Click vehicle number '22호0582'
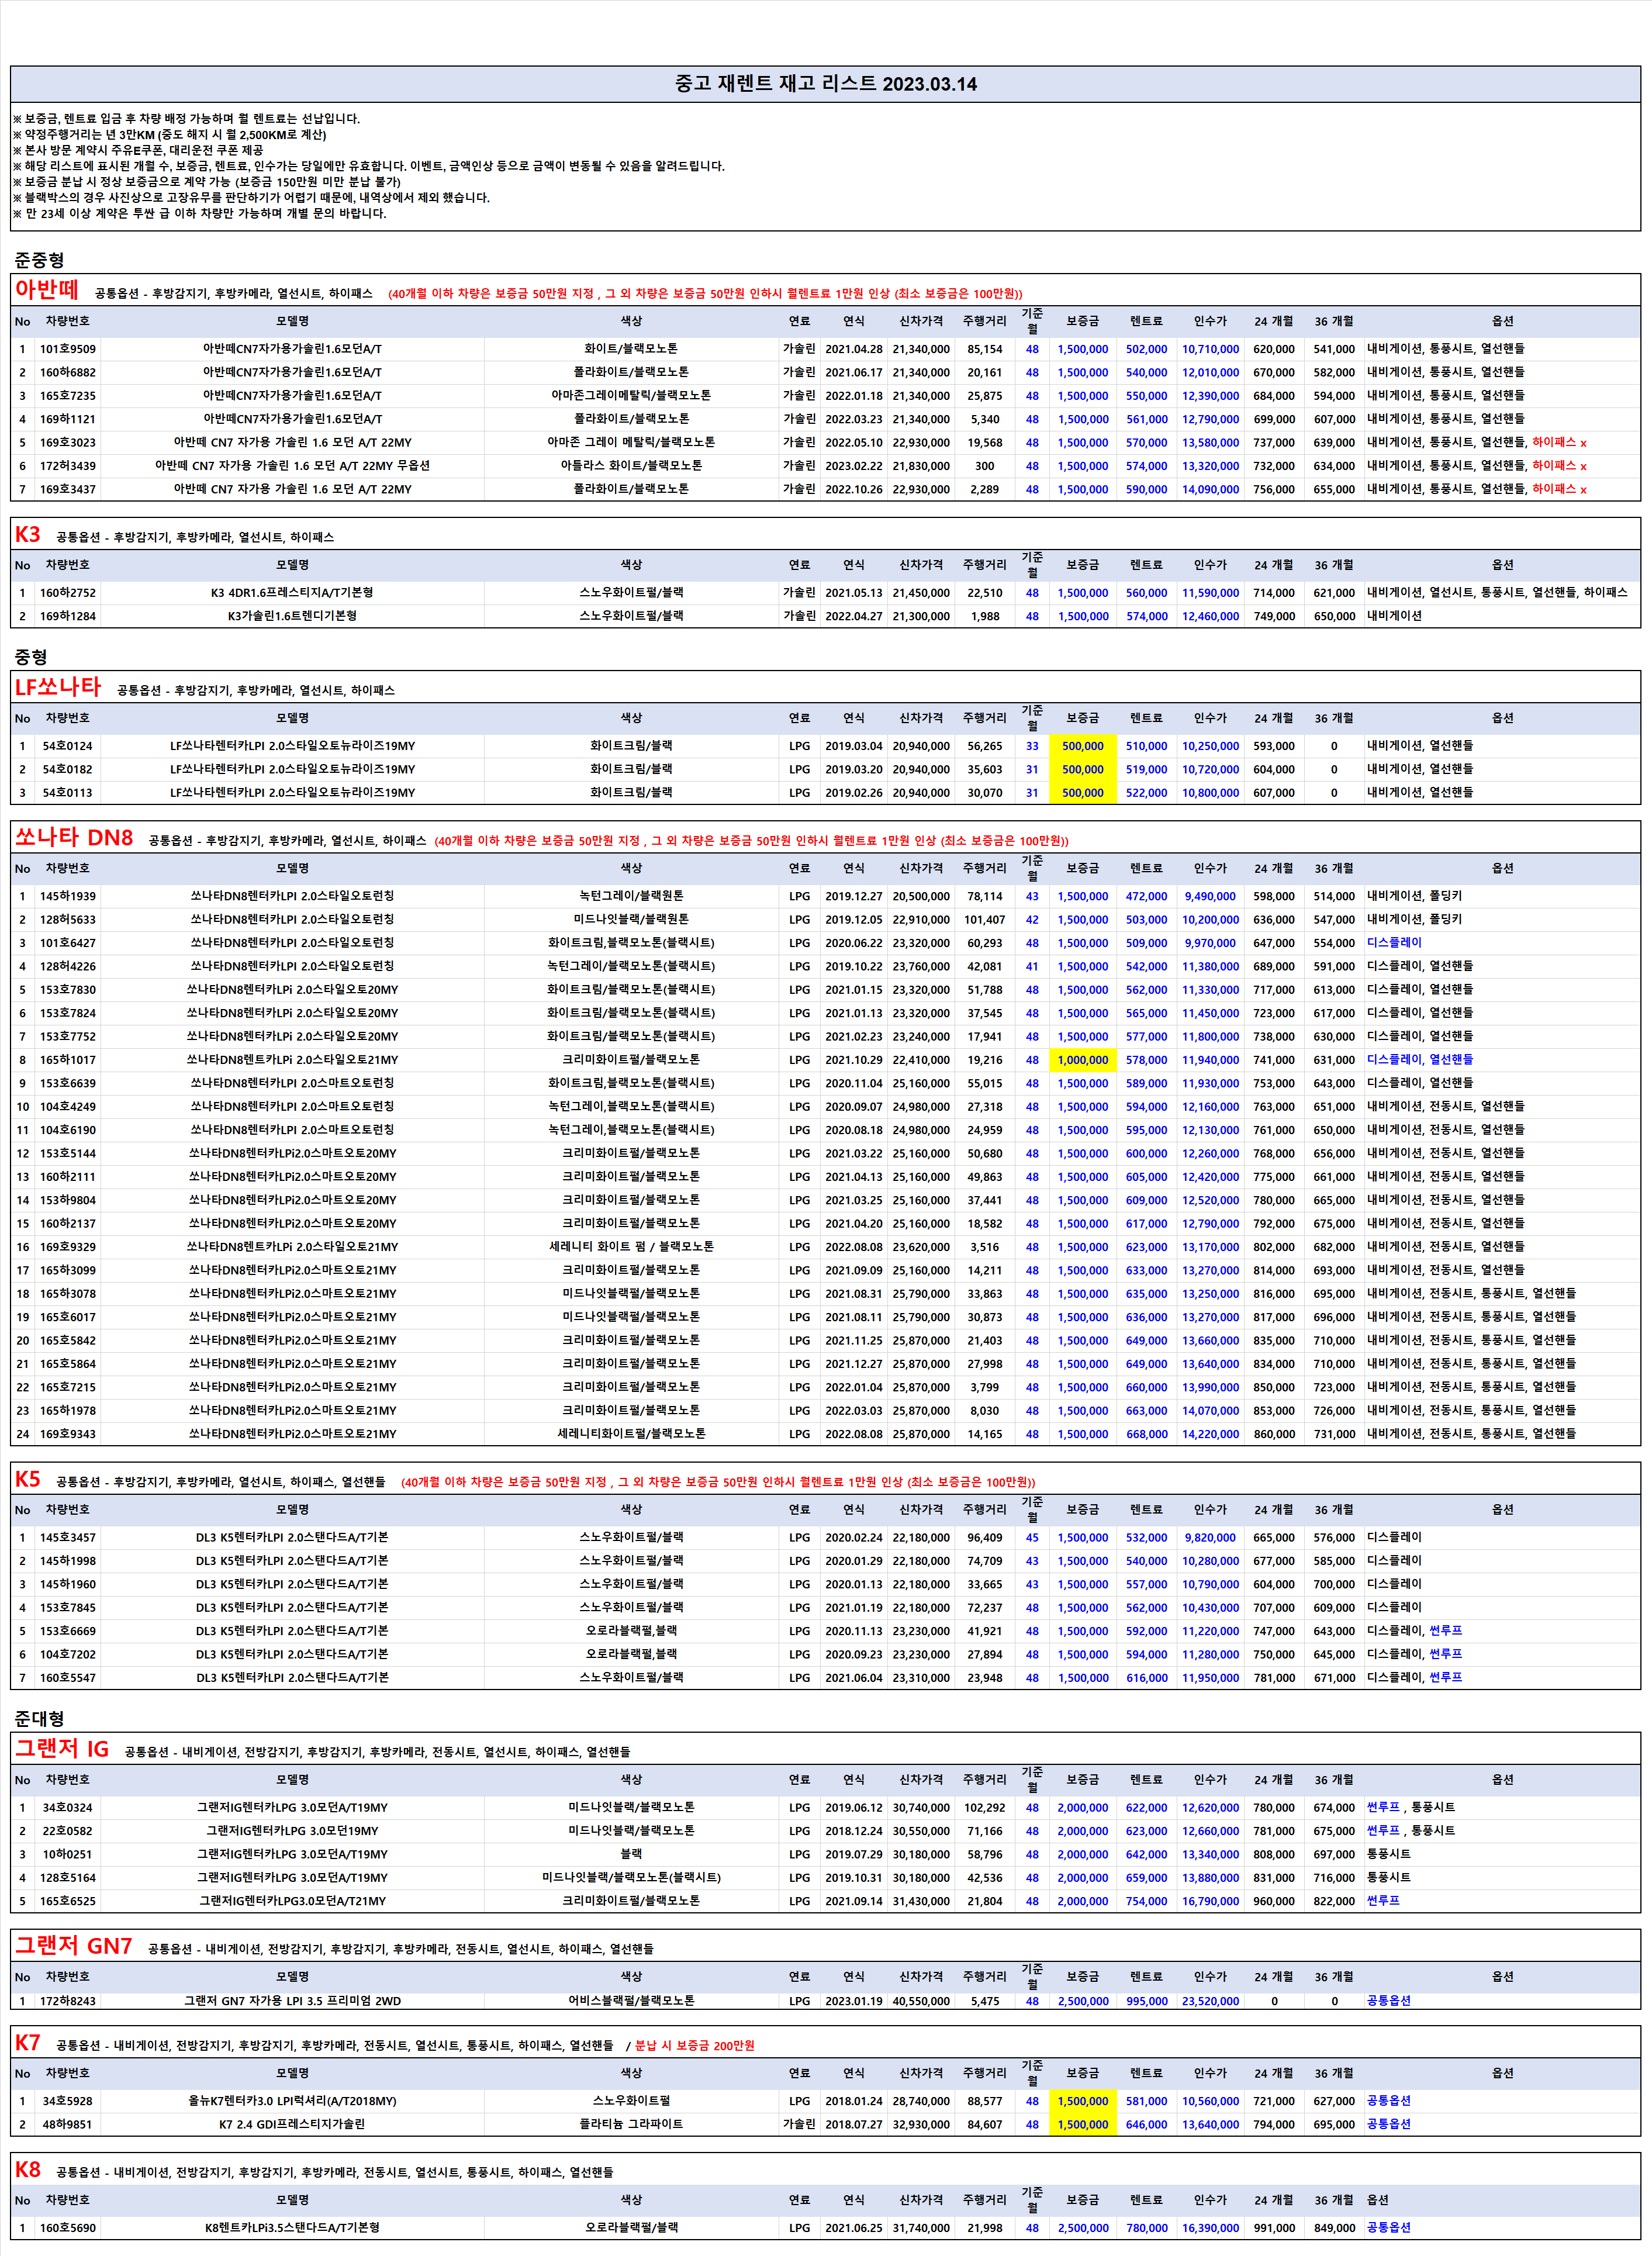 [68, 1831]
